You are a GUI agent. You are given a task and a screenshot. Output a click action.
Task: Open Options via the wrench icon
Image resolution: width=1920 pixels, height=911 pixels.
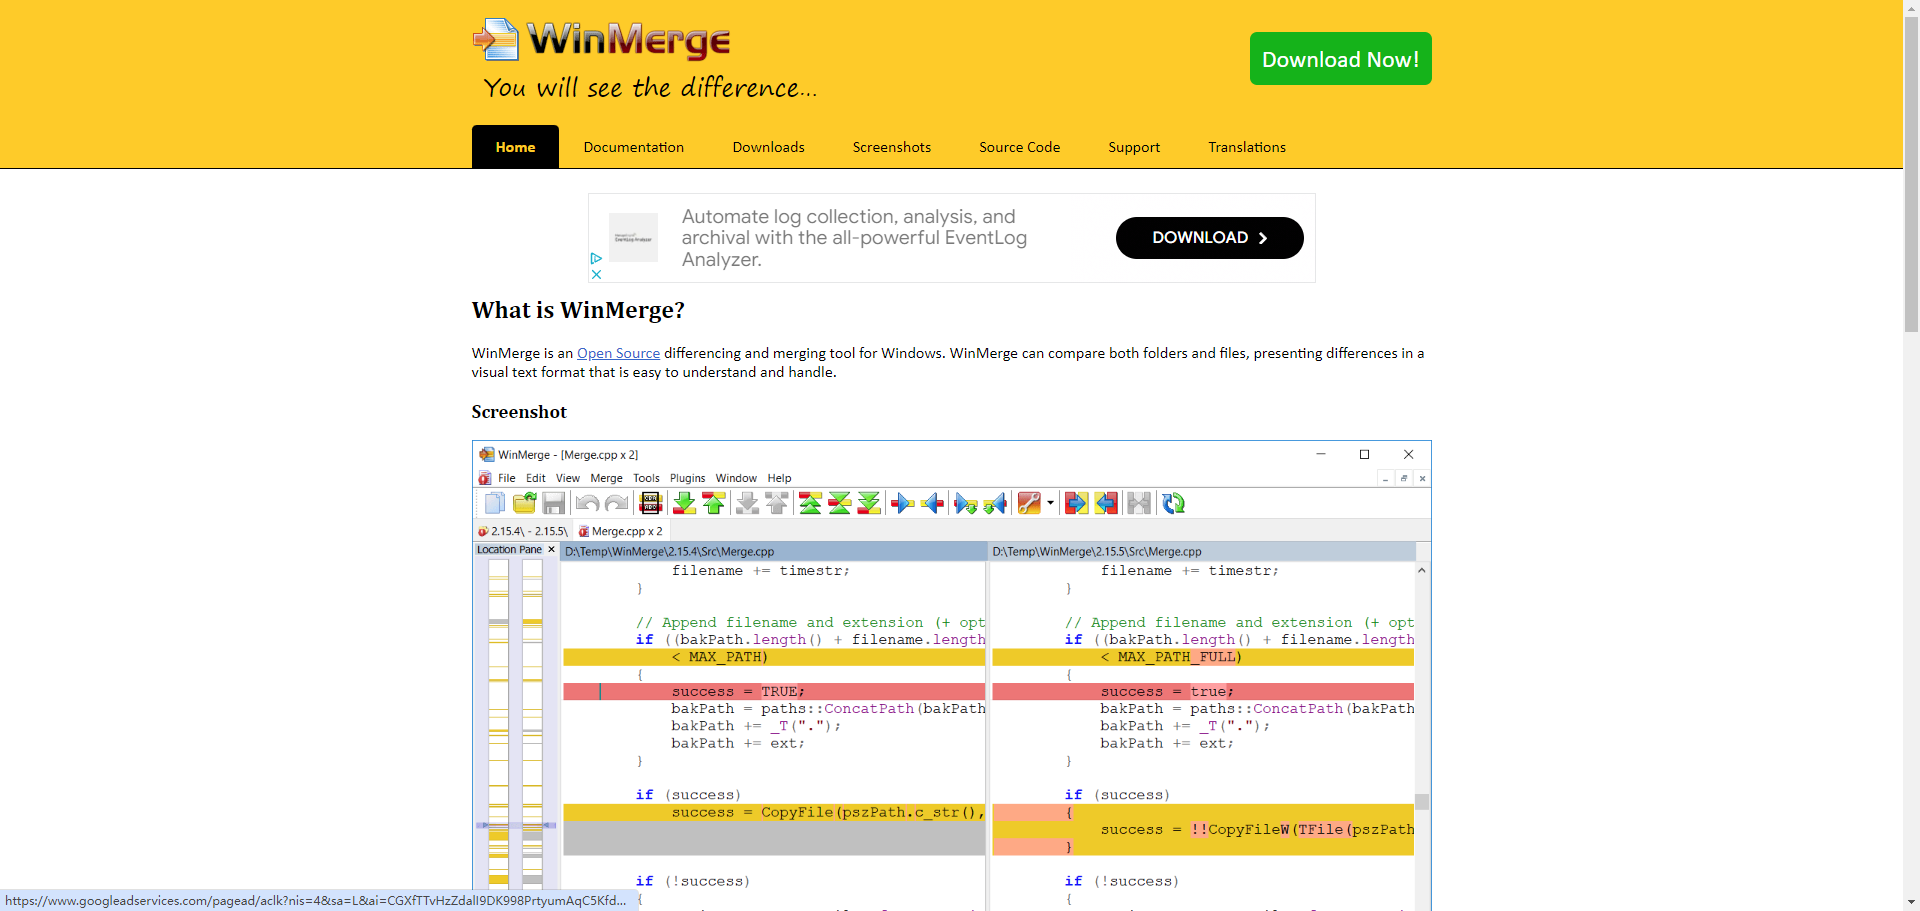click(x=1029, y=503)
